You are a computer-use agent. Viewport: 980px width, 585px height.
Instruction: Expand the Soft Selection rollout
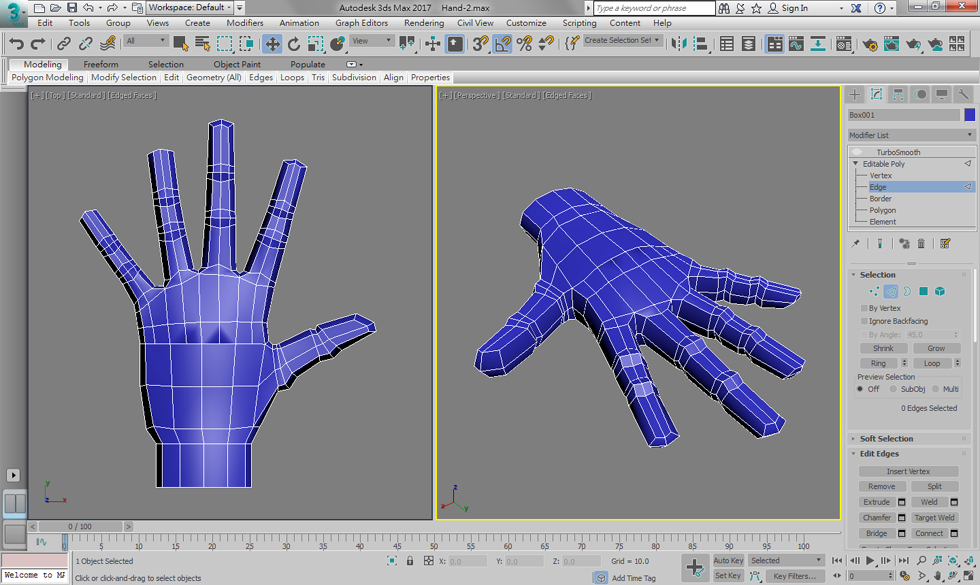(x=886, y=438)
